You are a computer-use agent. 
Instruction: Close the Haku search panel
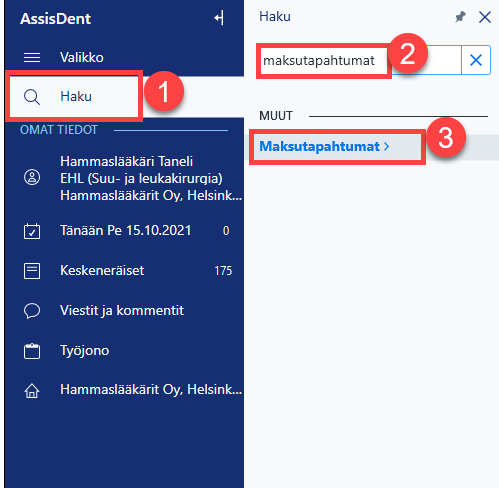coord(485,17)
